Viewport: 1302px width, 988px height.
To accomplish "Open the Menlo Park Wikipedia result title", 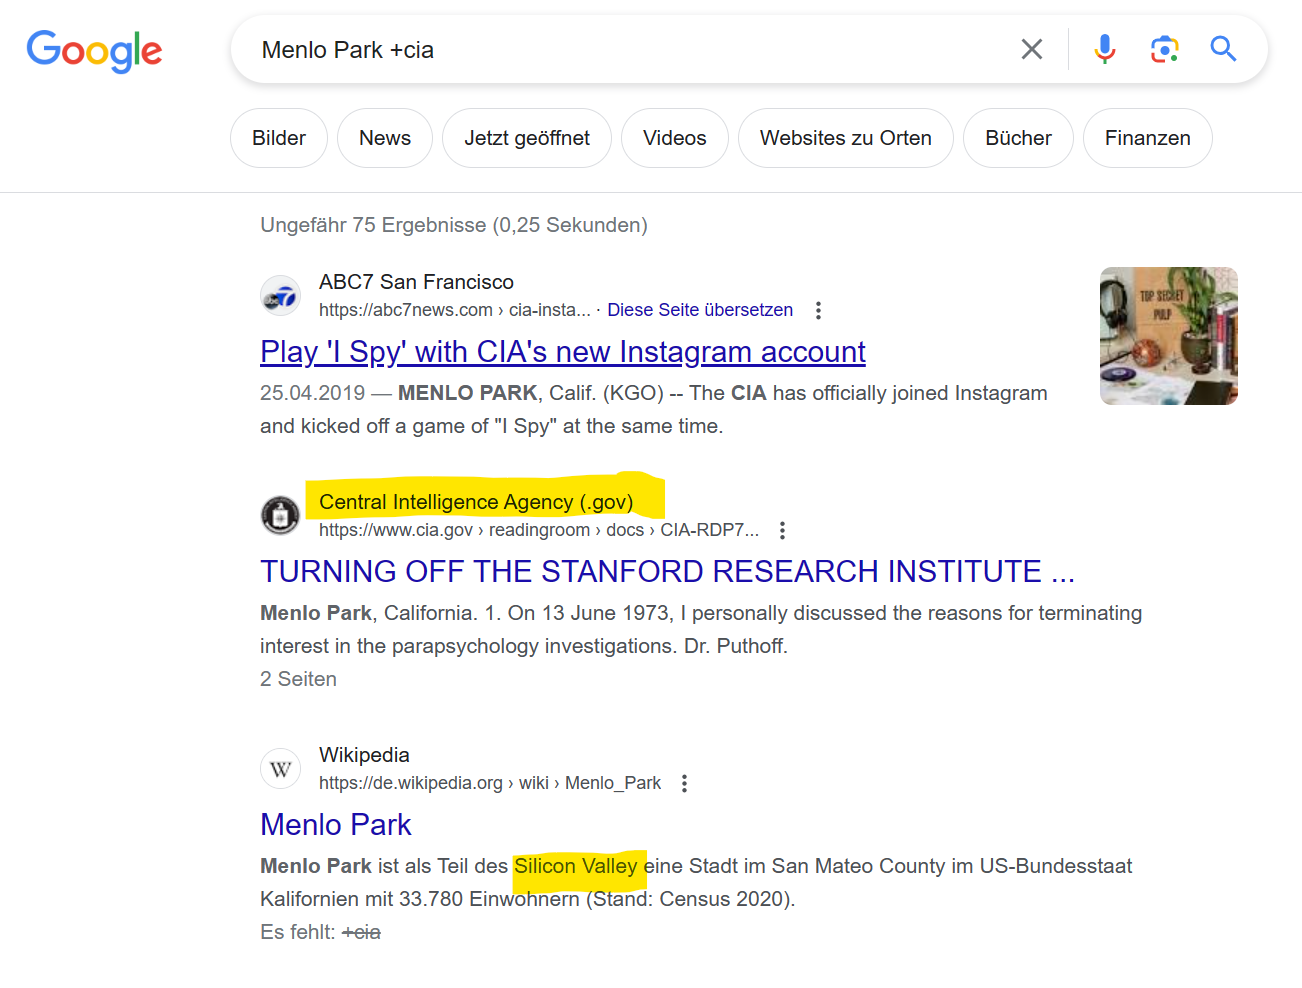I will coord(336,825).
